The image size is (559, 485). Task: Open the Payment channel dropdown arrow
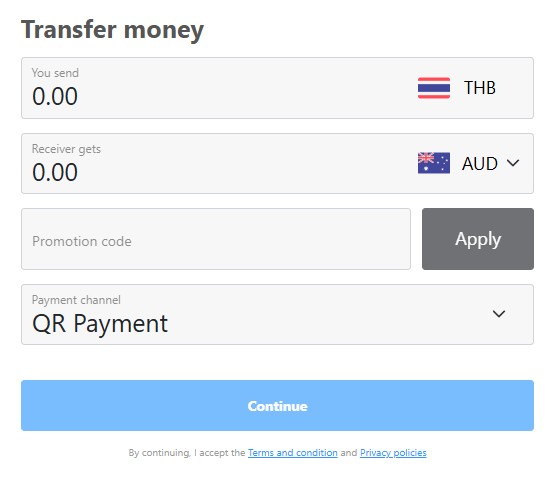coord(499,314)
